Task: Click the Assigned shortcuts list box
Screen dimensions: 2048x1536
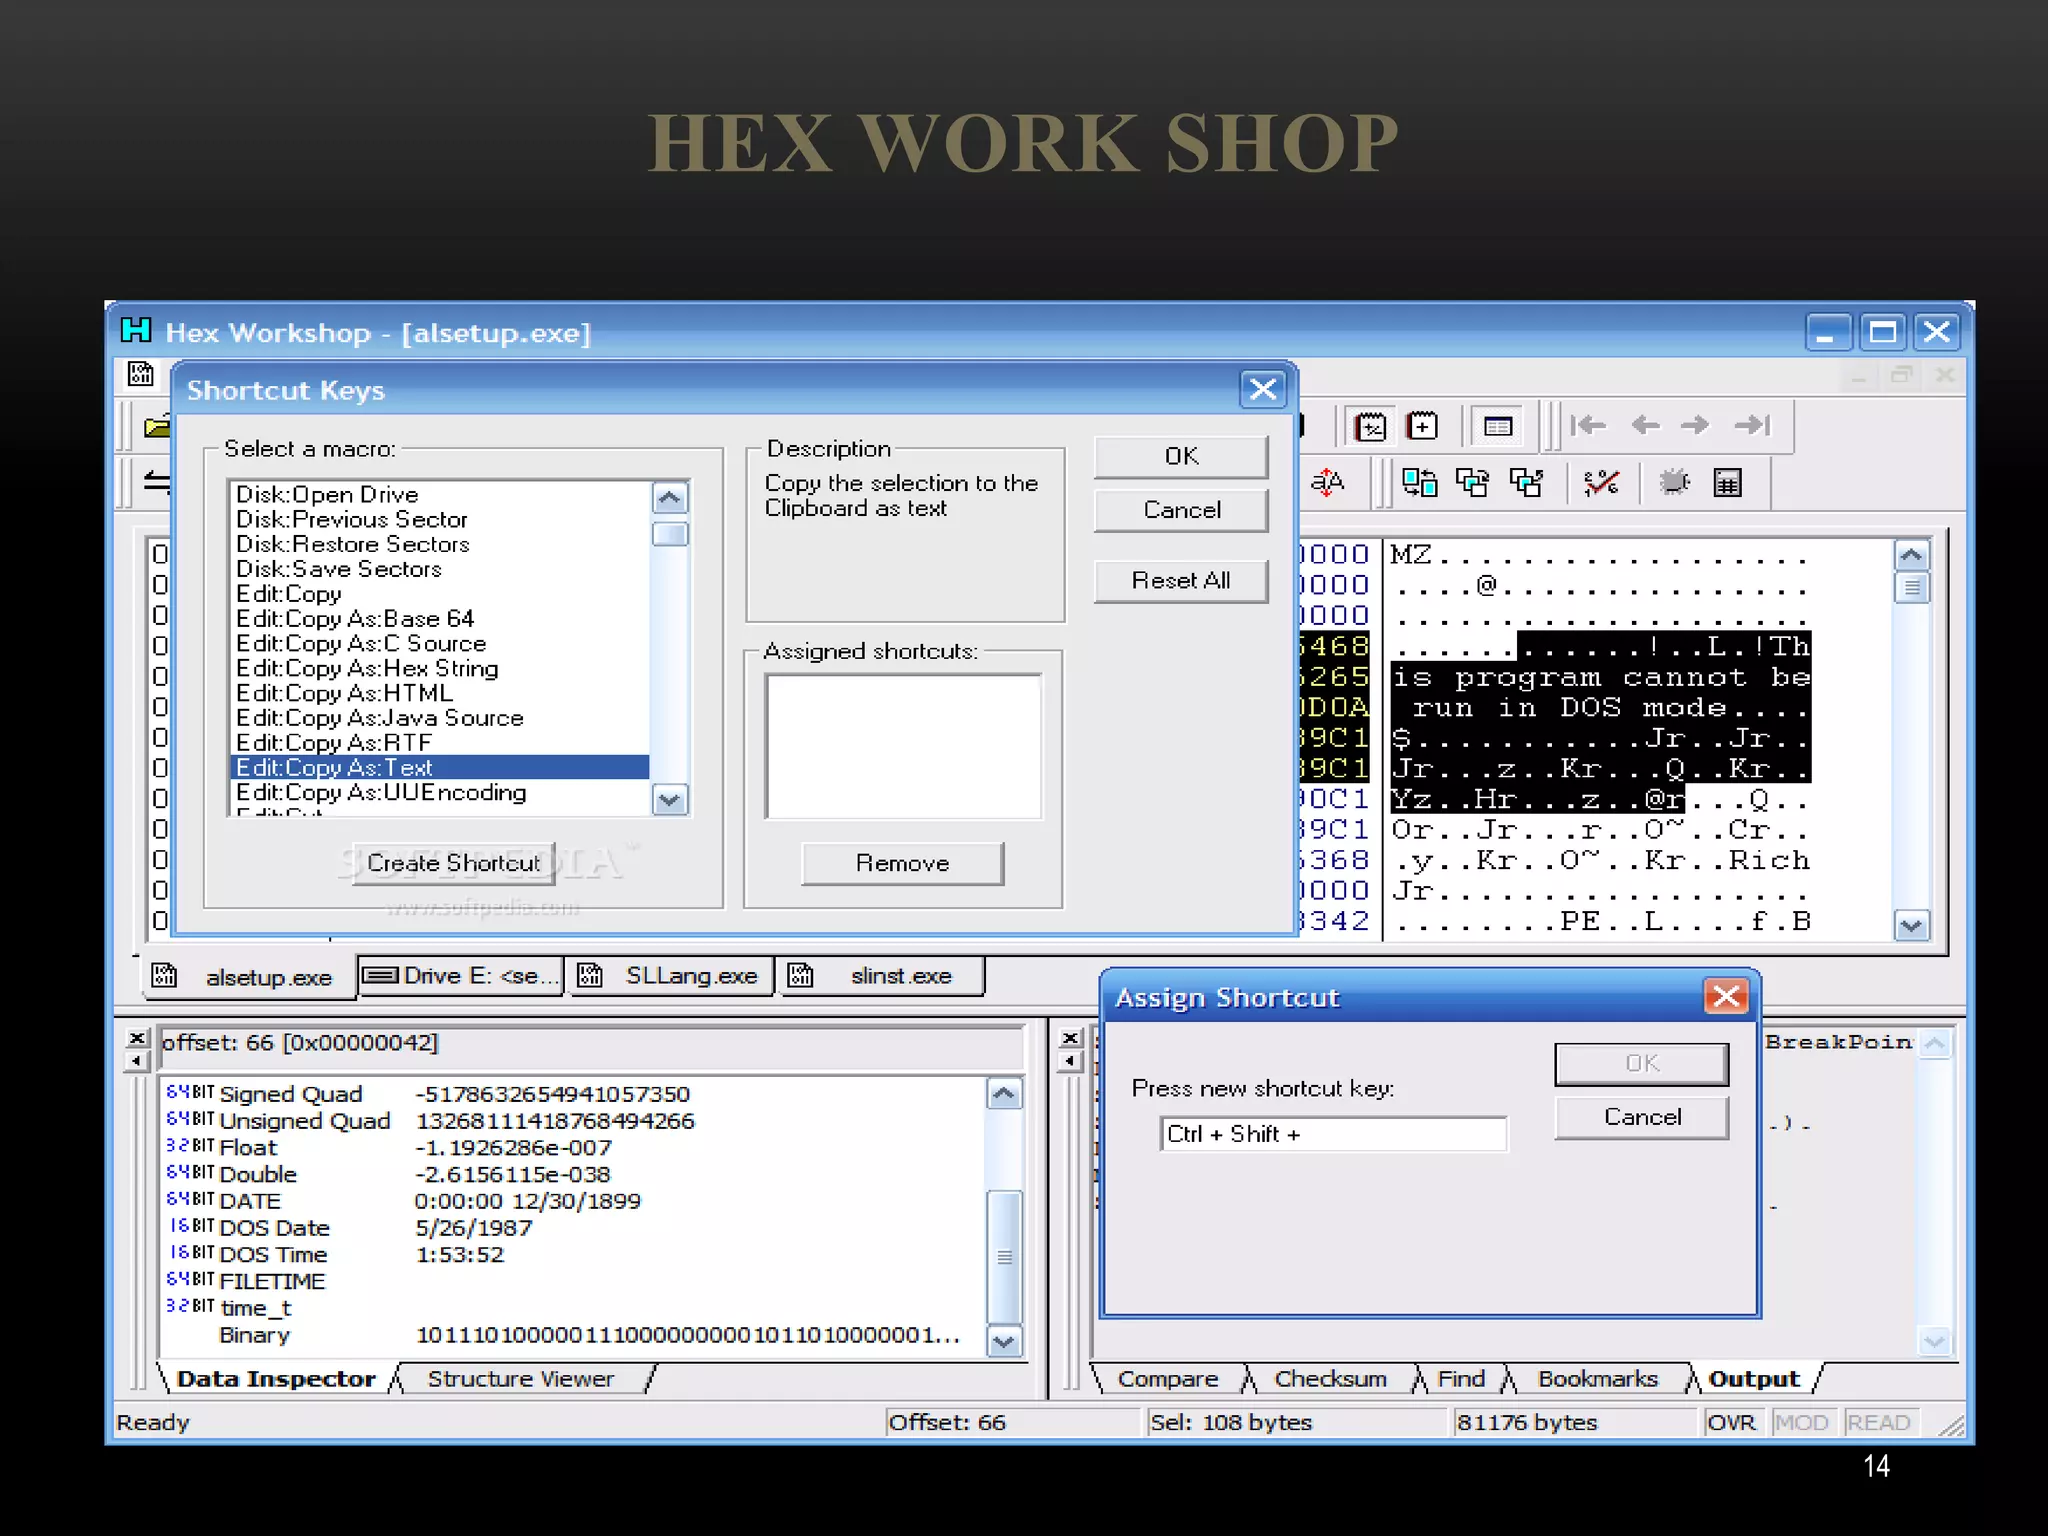Action: pos(903,746)
